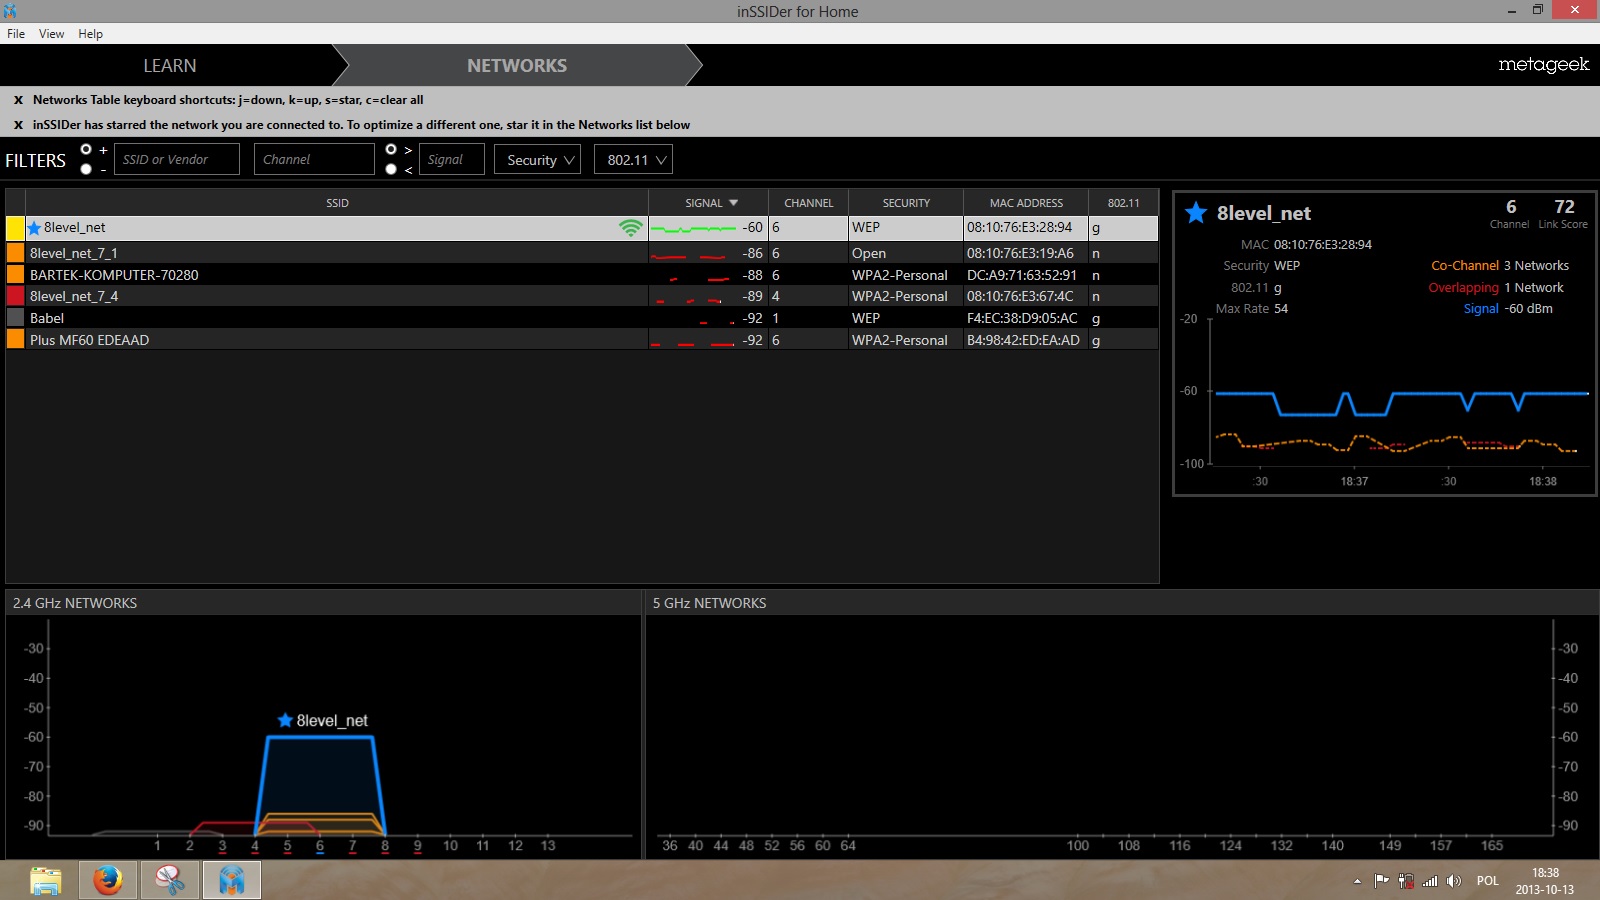Click the volume icon in system tray
Viewport: 1600px width, 900px height.
[x=1454, y=881]
